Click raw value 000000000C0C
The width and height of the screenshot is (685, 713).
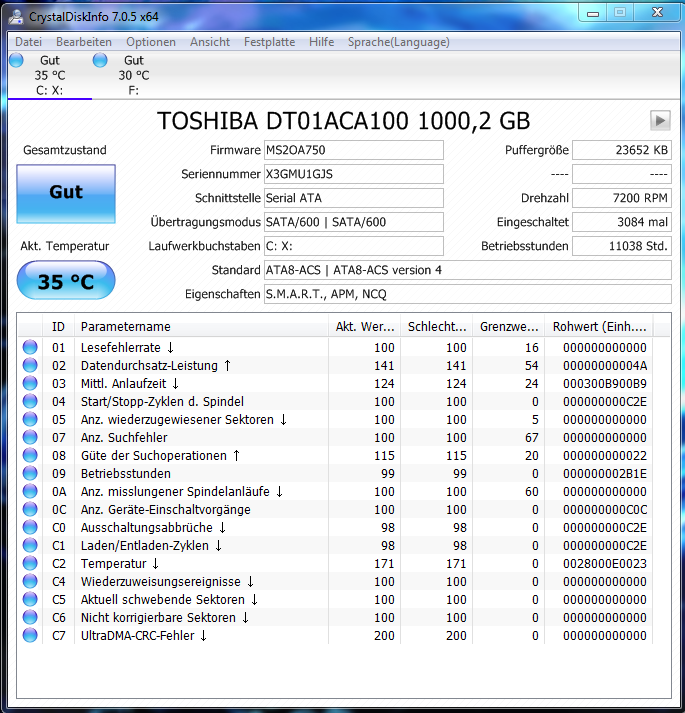coord(604,509)
